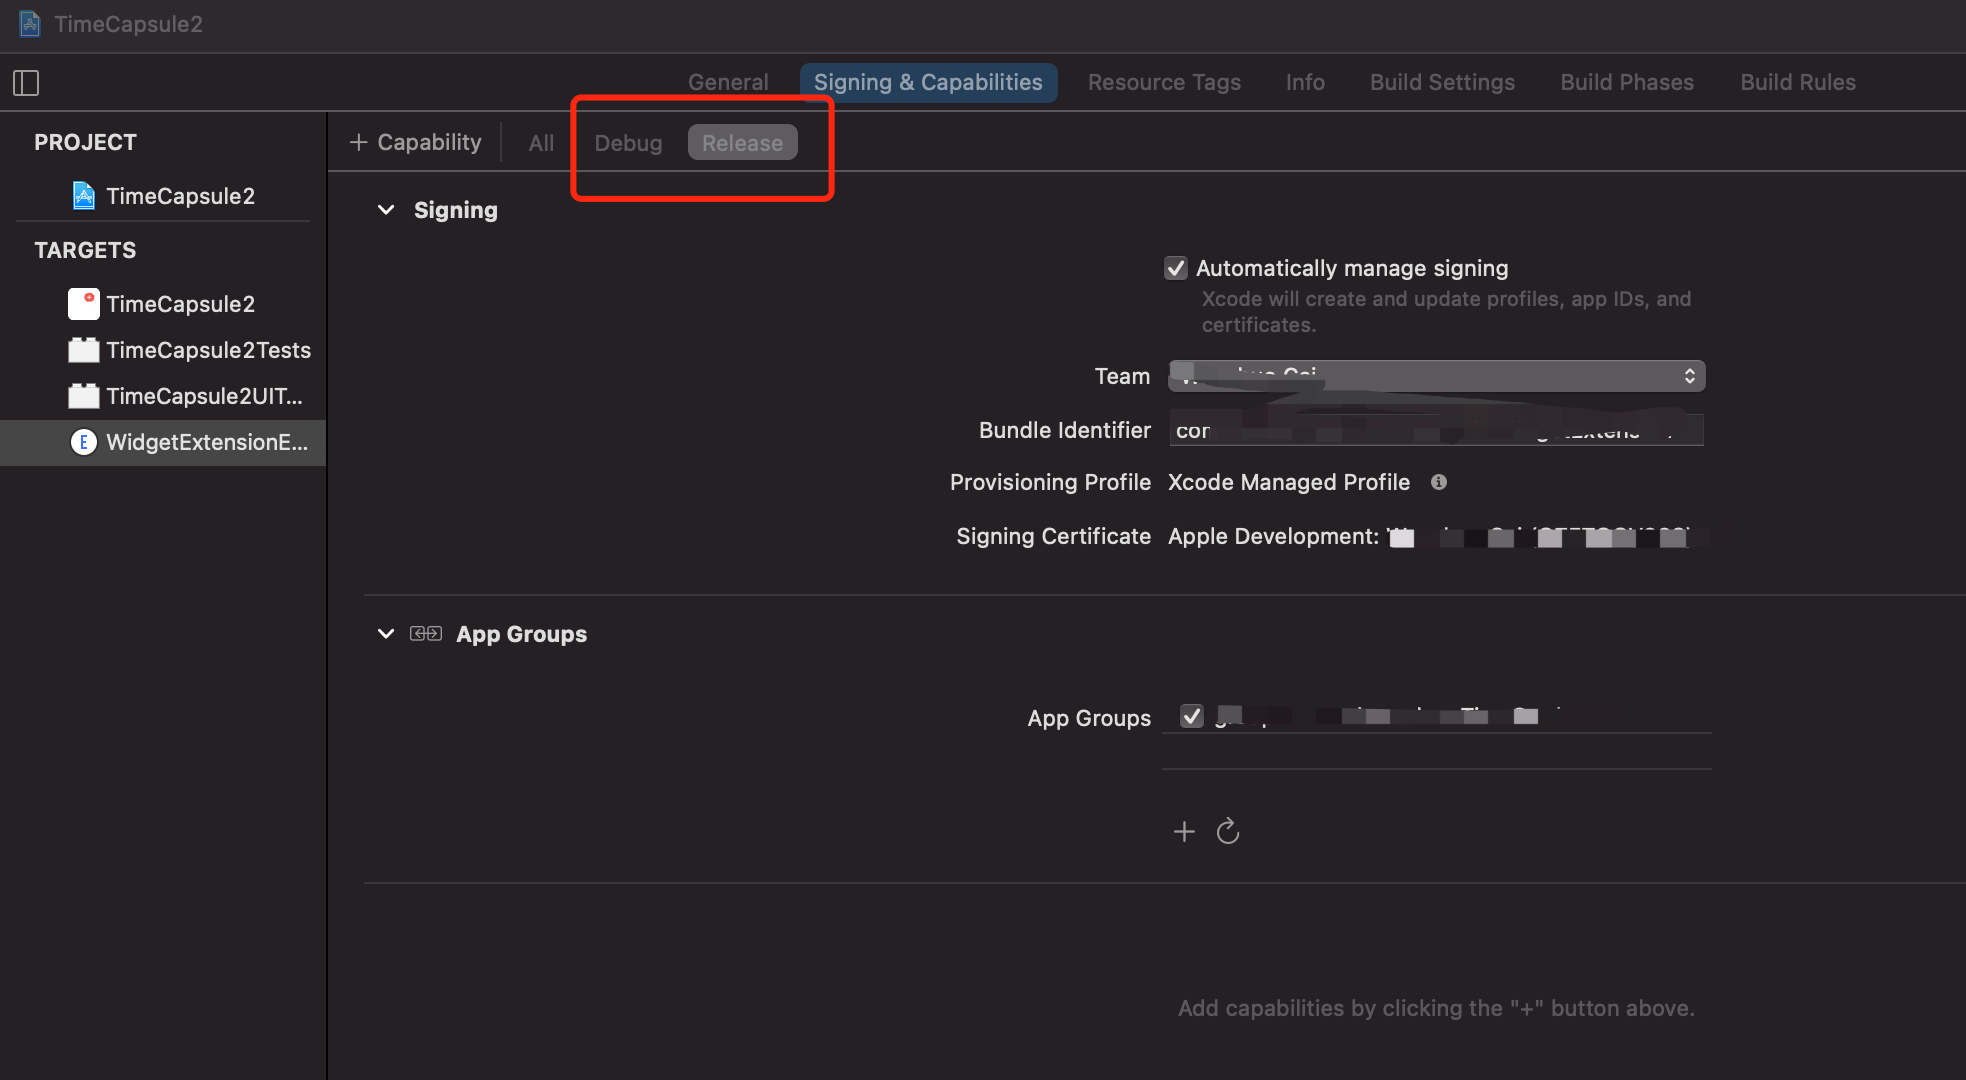Switch to the General tab
Screen dimensions: 1966x1080
pos(728,82)
